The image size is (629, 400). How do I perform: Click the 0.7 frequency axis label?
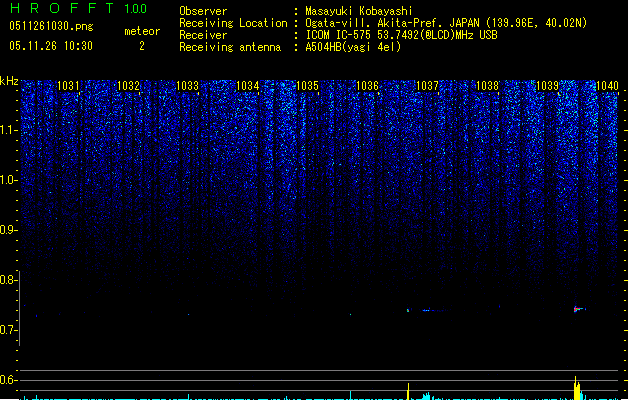(x=9, y=330)
